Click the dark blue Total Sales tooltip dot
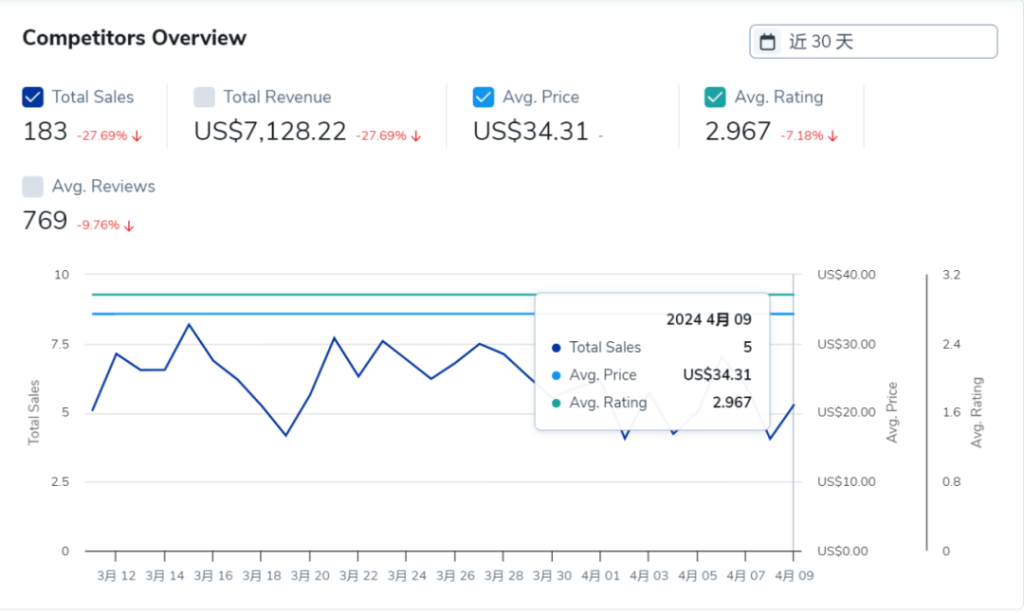 pos(556,348)
